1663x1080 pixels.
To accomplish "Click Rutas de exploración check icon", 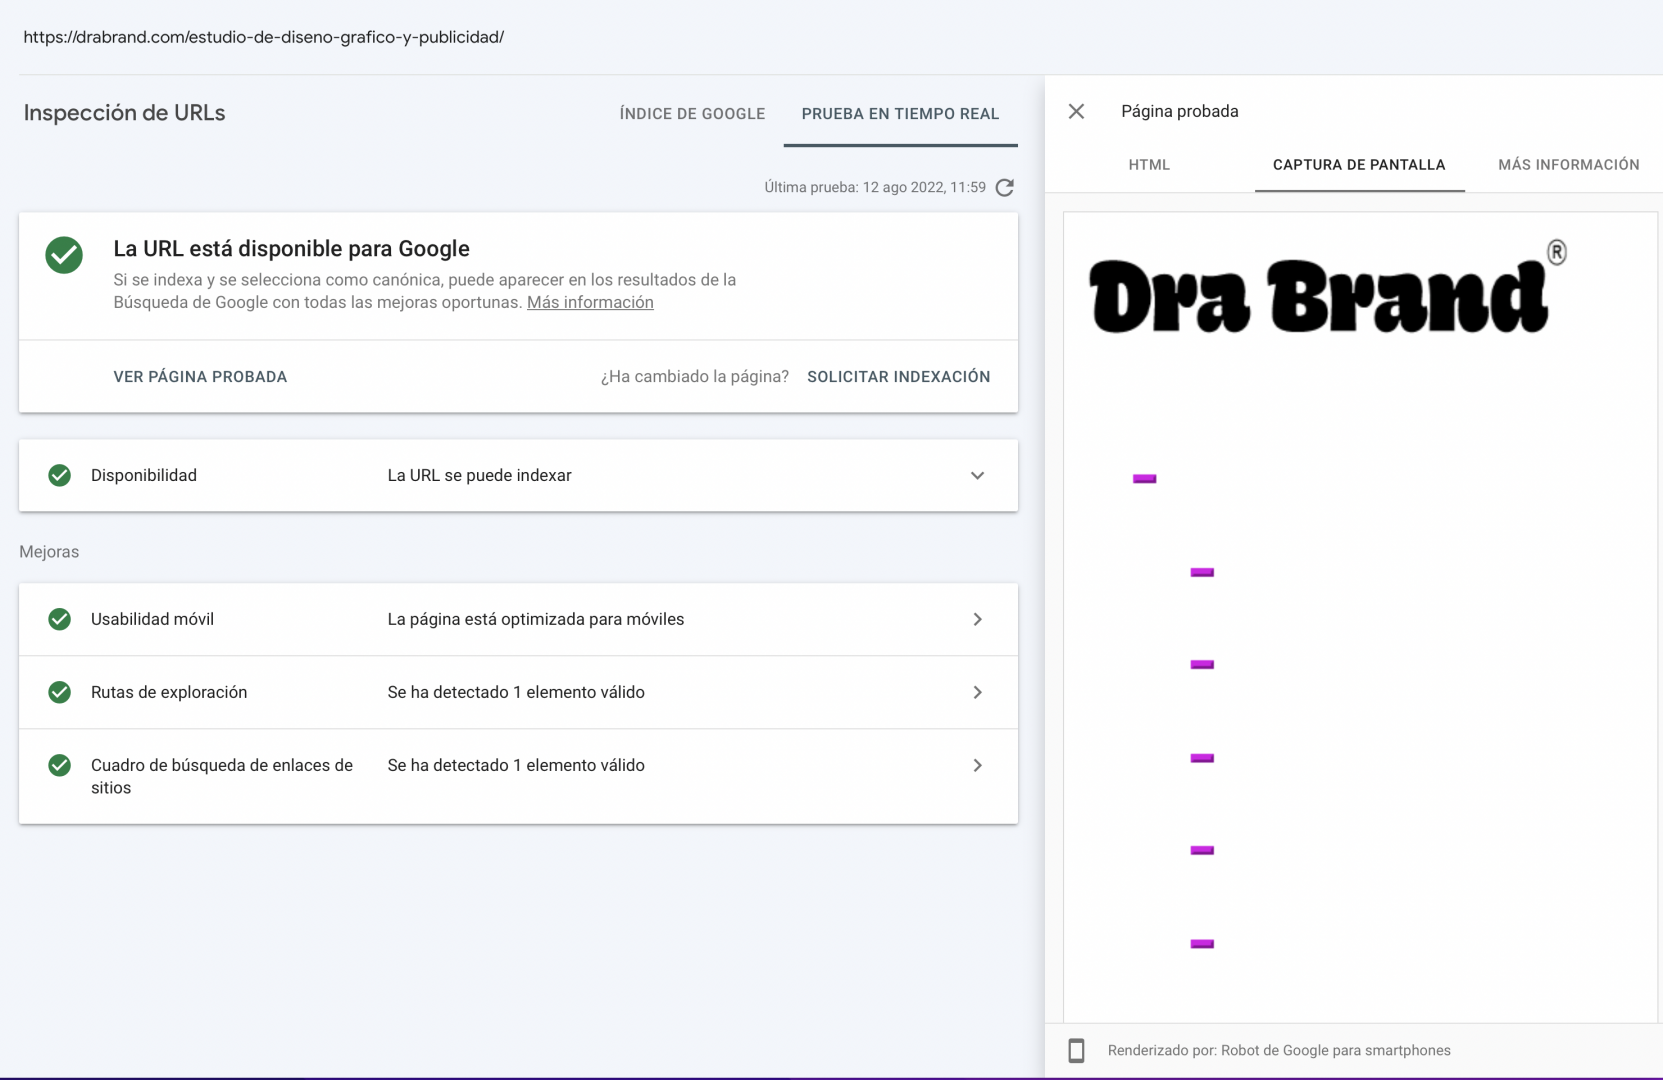I will (x=60, y=692).
